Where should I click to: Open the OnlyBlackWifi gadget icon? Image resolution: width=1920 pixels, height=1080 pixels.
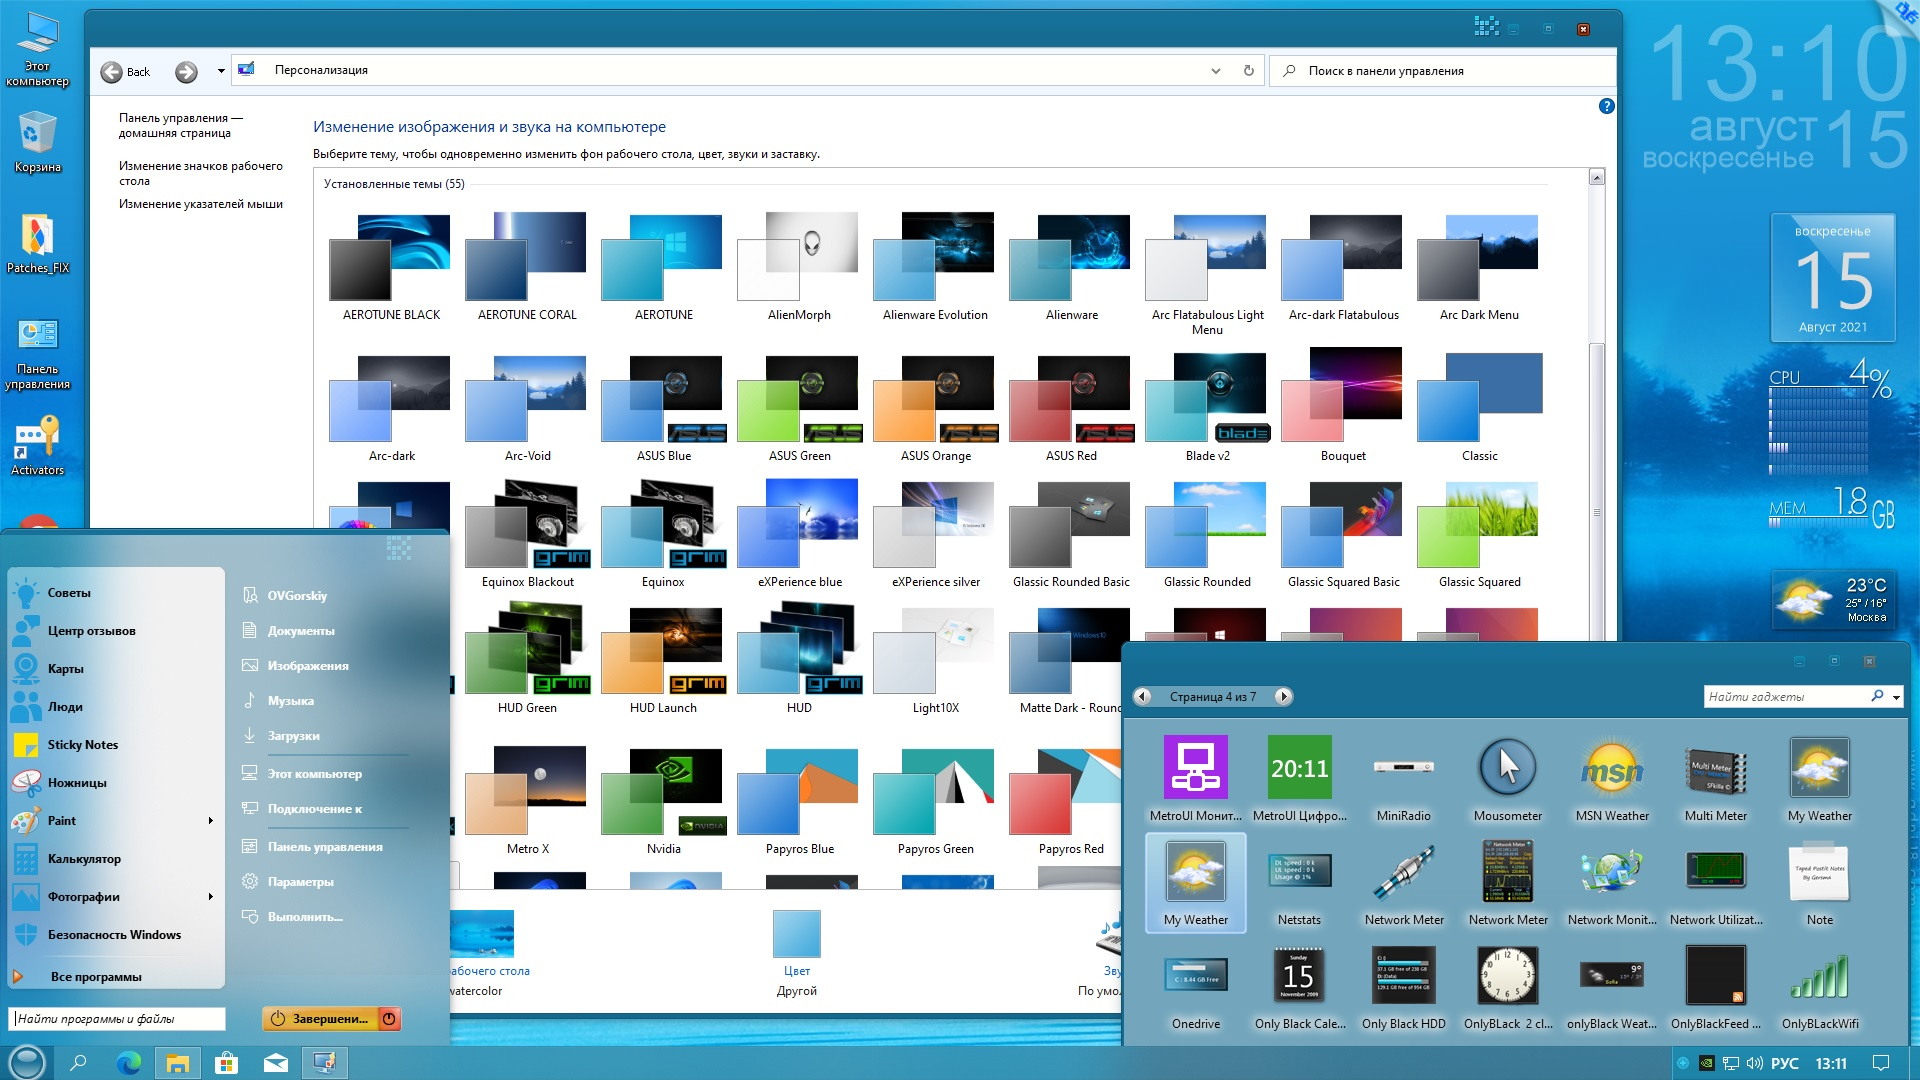(1819, 976)
